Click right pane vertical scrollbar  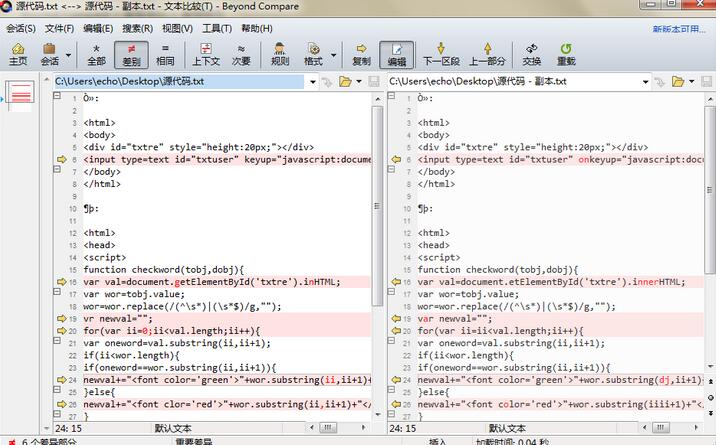click(710, 189)
